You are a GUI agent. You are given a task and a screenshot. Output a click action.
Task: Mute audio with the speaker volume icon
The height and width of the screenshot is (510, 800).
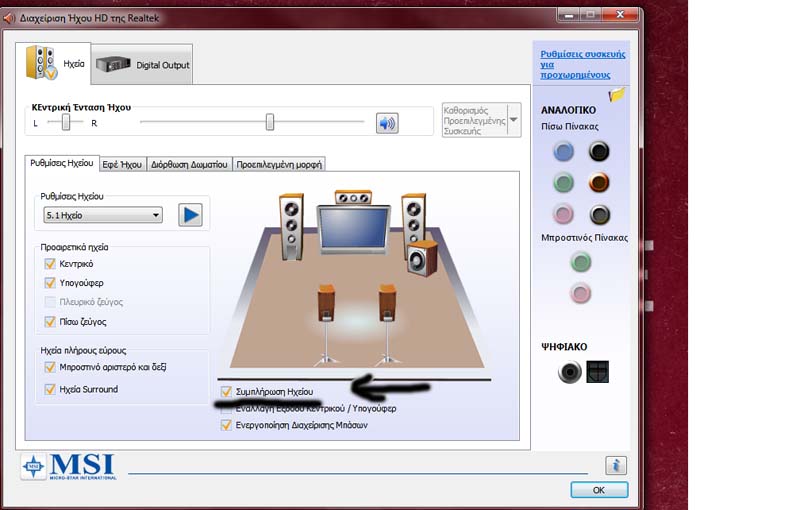[387, 123]
